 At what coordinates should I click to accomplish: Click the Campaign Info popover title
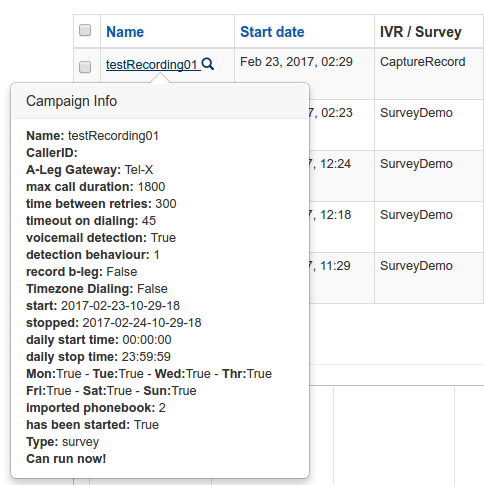click(x=71, y=101)
